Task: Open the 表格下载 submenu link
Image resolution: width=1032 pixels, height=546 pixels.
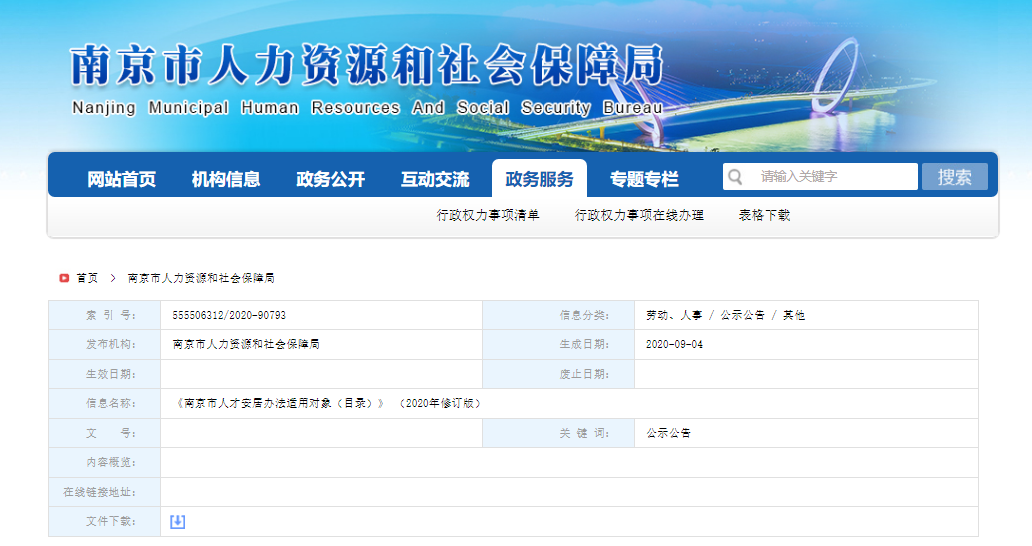Action: pos(764,215)
